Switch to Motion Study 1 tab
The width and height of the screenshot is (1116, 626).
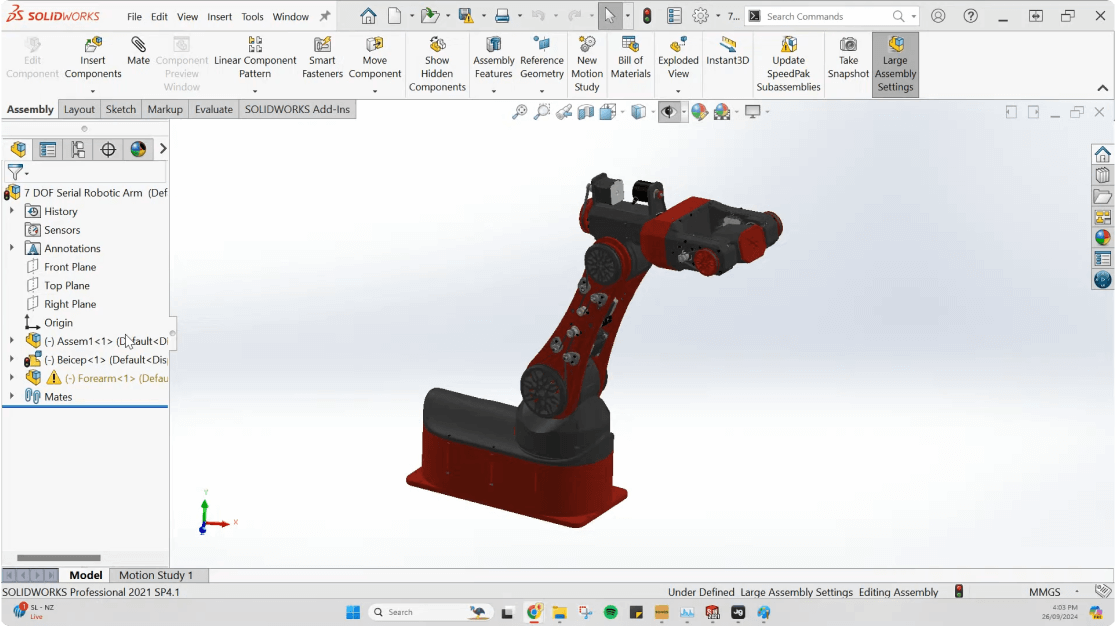point(156,575)
